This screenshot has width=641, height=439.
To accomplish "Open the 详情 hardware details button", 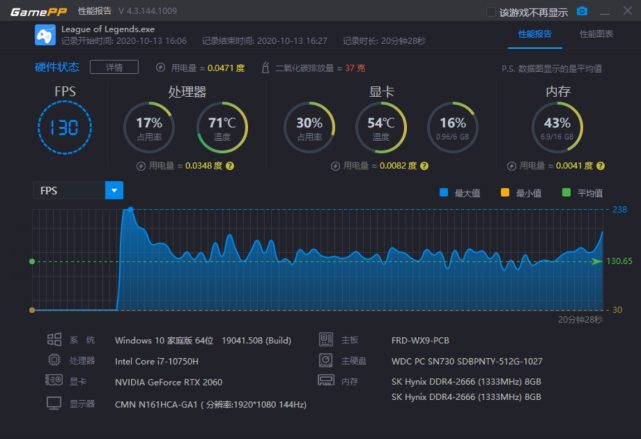I will pos(114,67).
